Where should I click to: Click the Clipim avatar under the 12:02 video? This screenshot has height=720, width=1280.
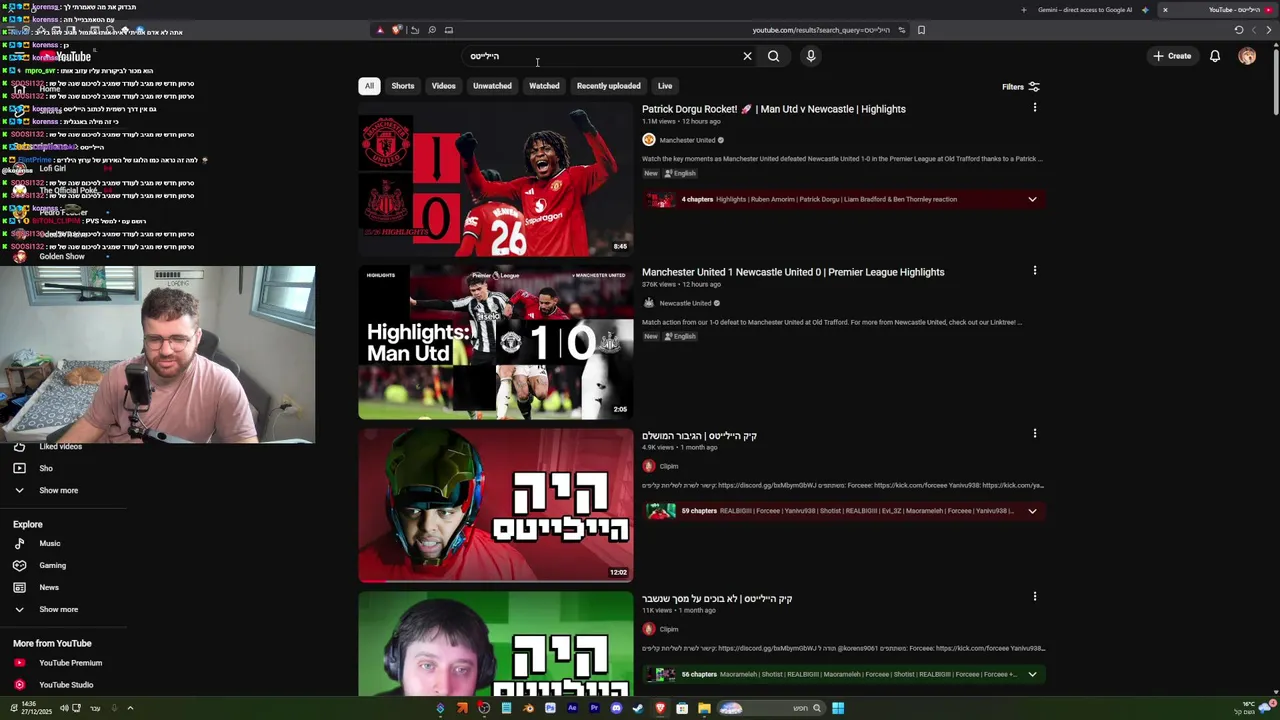[649, 466]
